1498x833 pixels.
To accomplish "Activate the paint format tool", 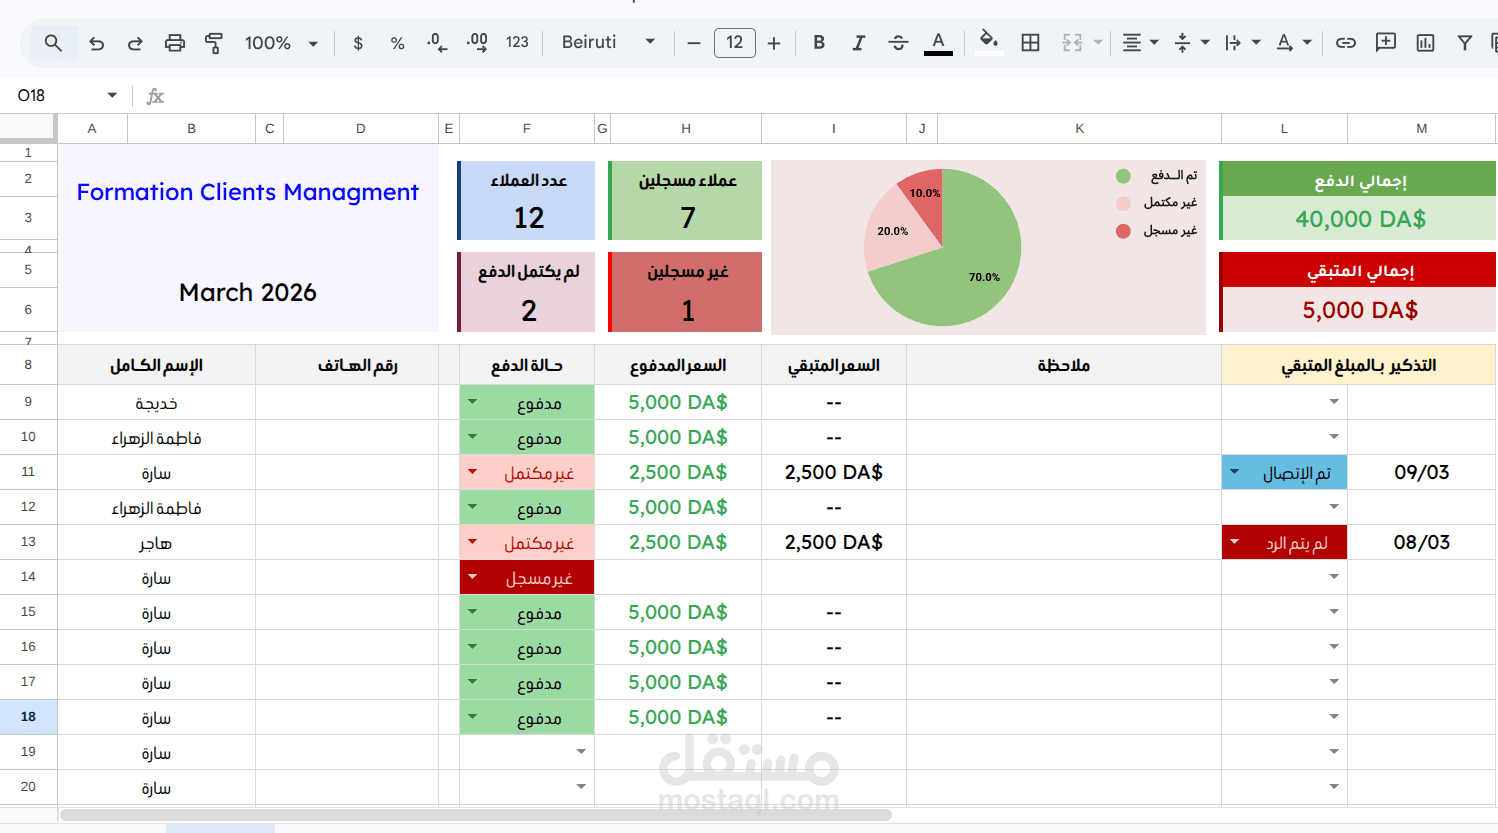I will pos(214,43).
